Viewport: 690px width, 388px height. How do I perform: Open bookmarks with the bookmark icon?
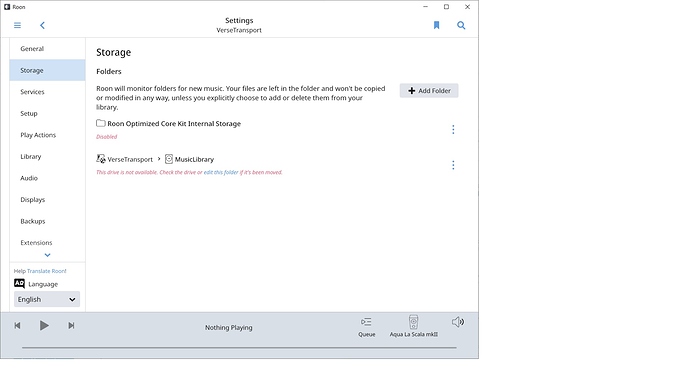pyautogui.click(x=437, y=25)
